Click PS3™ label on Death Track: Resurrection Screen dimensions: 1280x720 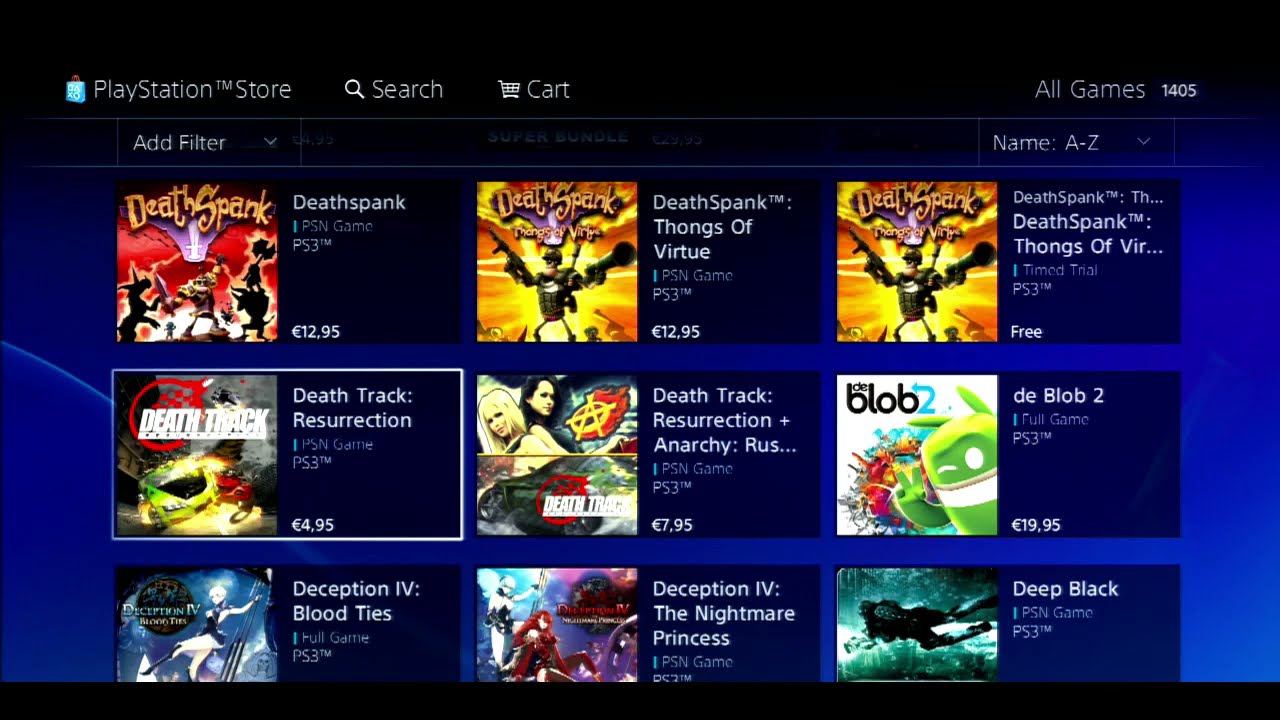point(311,462)
